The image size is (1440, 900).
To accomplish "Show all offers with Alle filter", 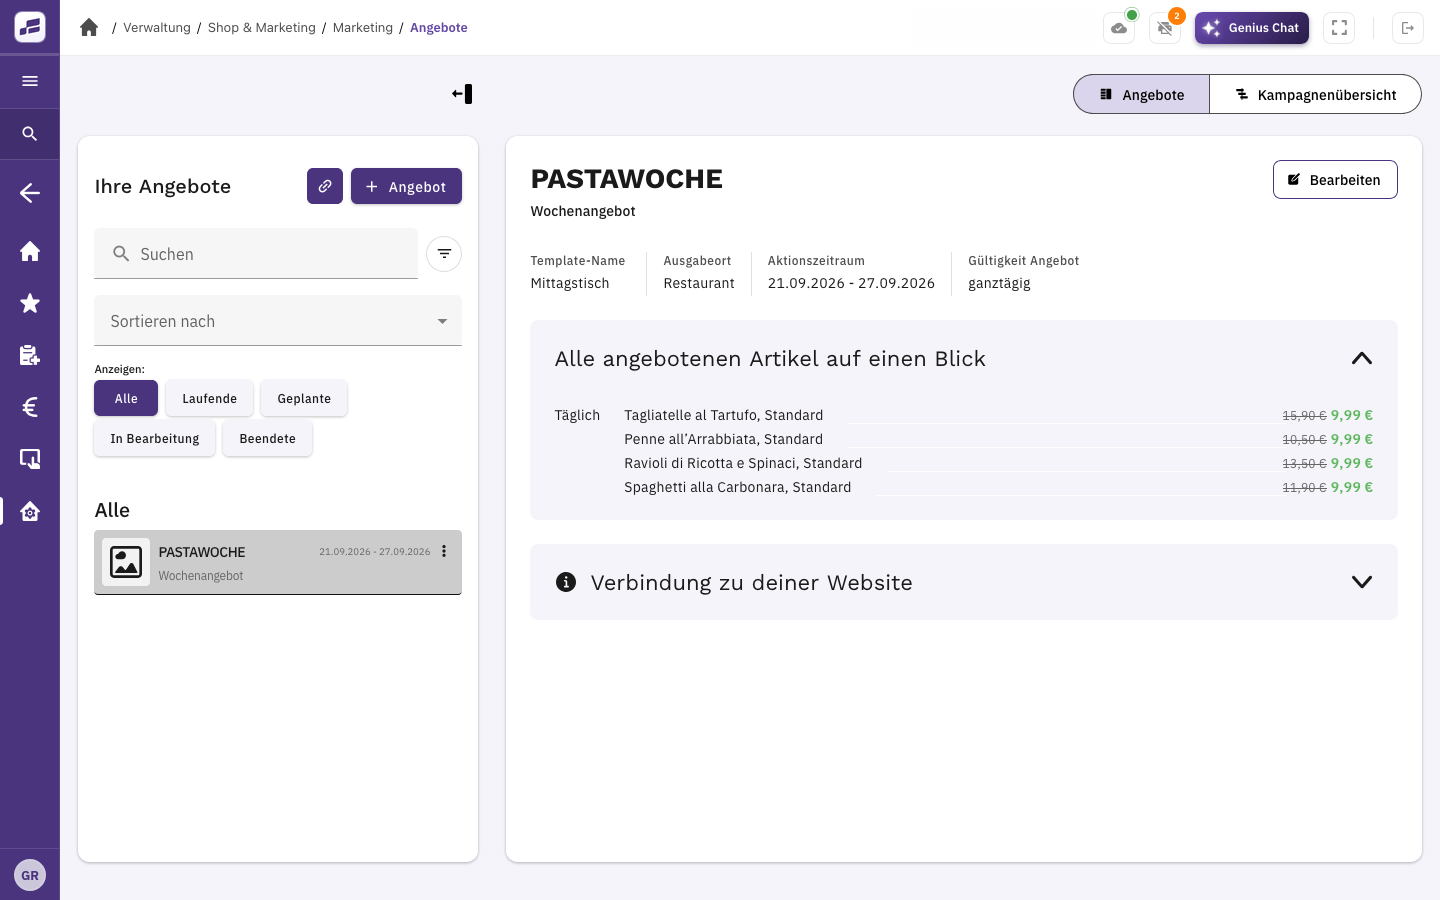I will pos(126,398).
